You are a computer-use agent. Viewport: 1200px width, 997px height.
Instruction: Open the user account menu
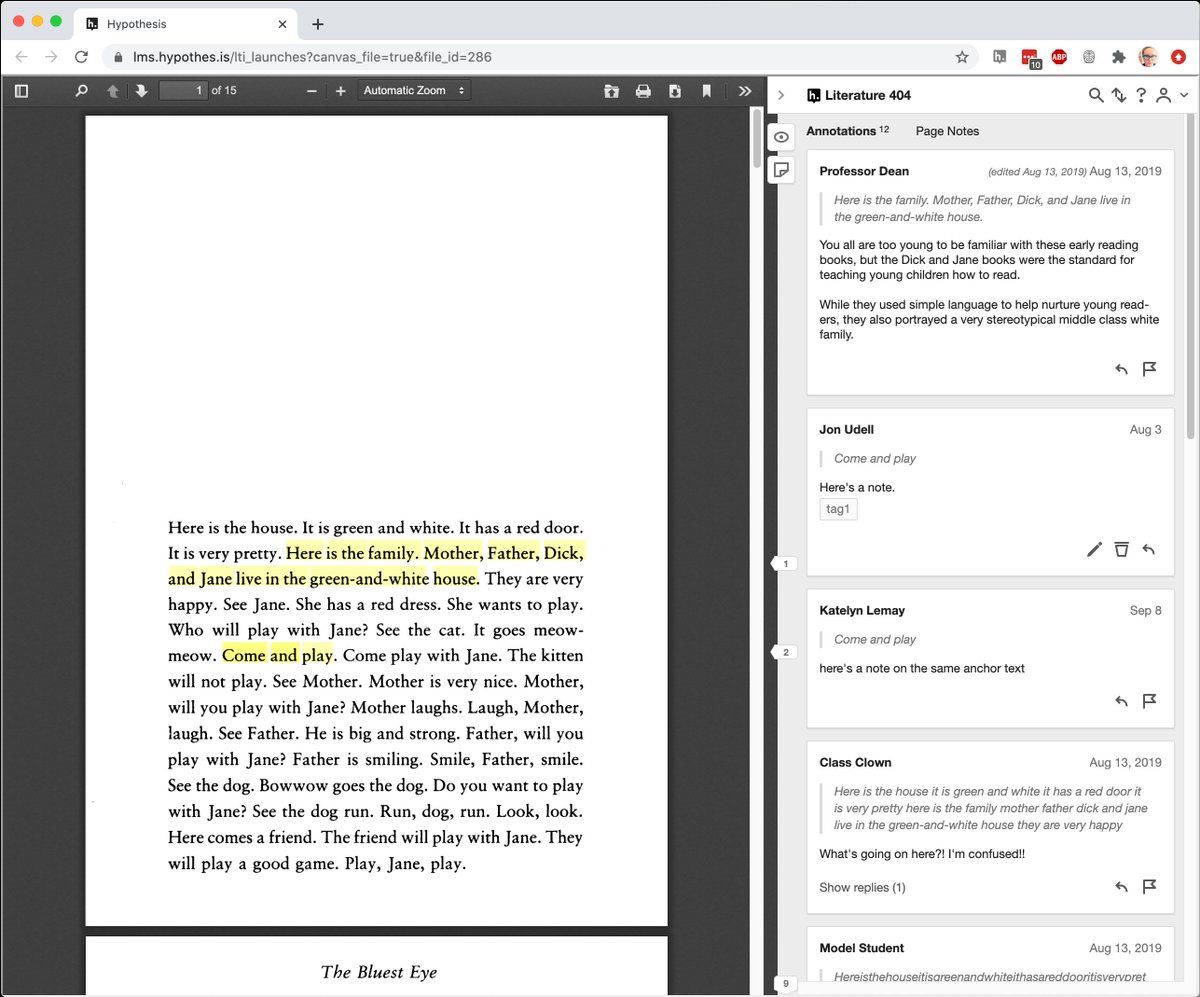pos(1170,95)
